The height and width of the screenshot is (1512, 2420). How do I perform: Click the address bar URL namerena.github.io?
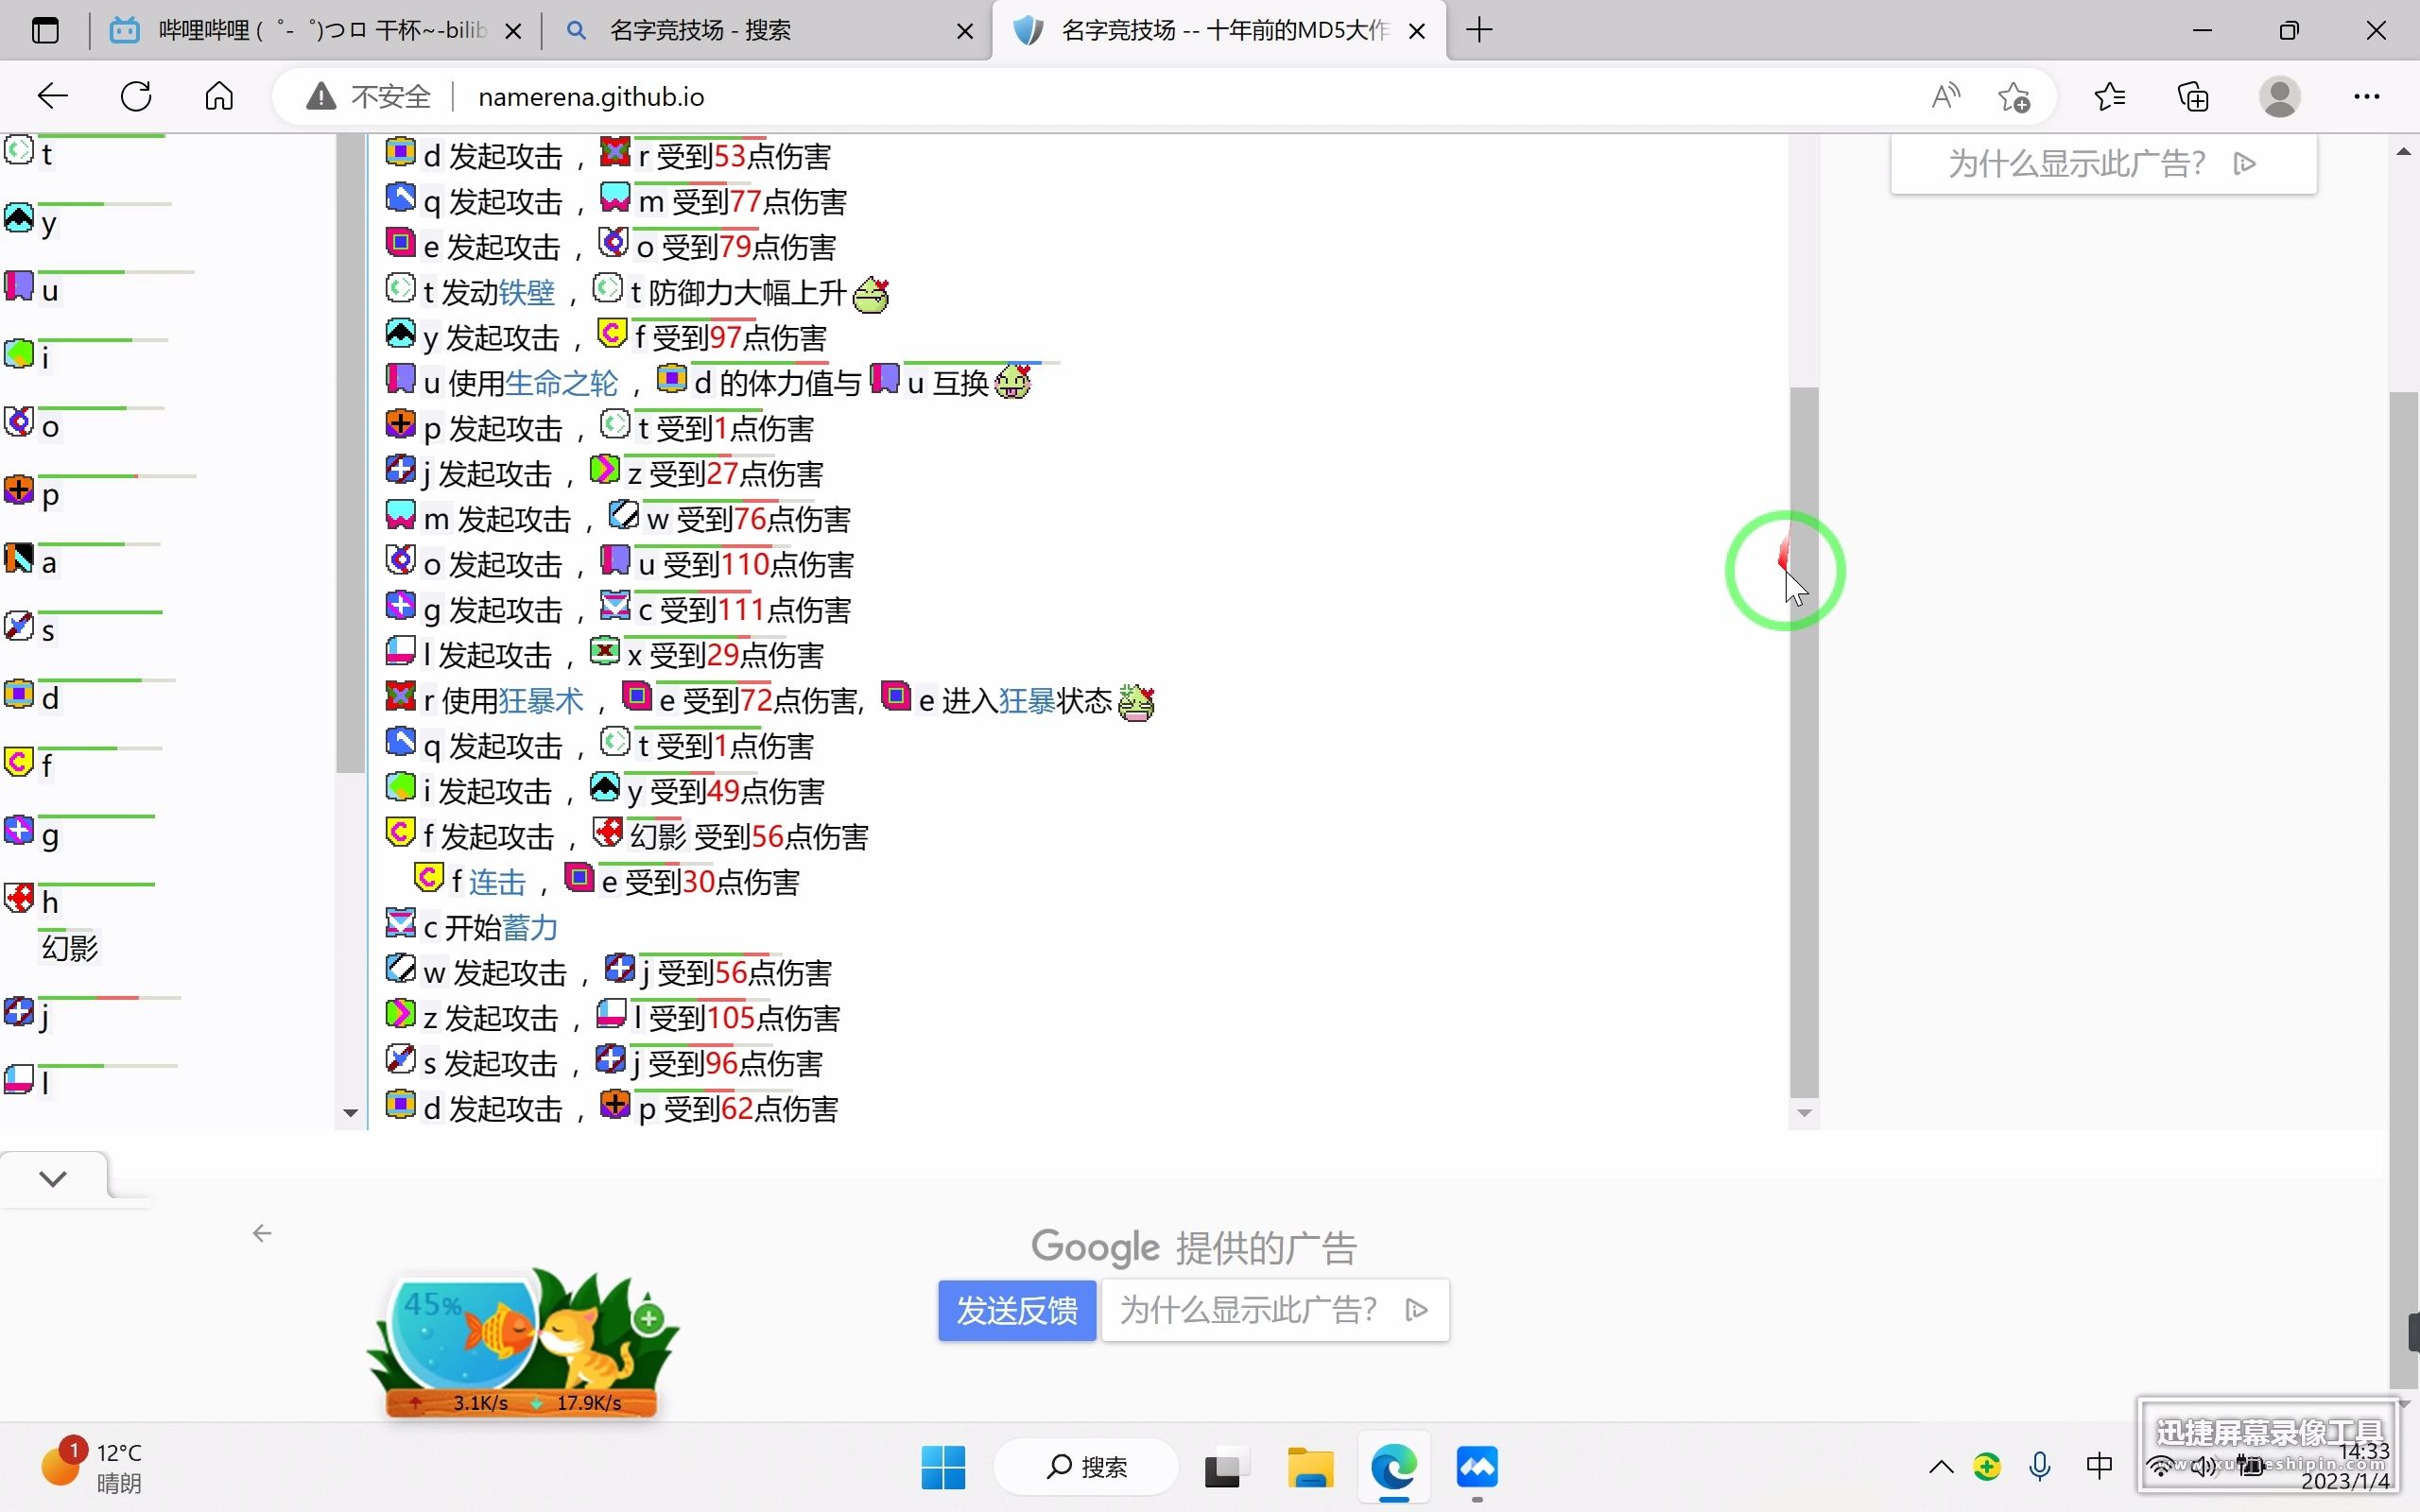[x=591, y=97]
